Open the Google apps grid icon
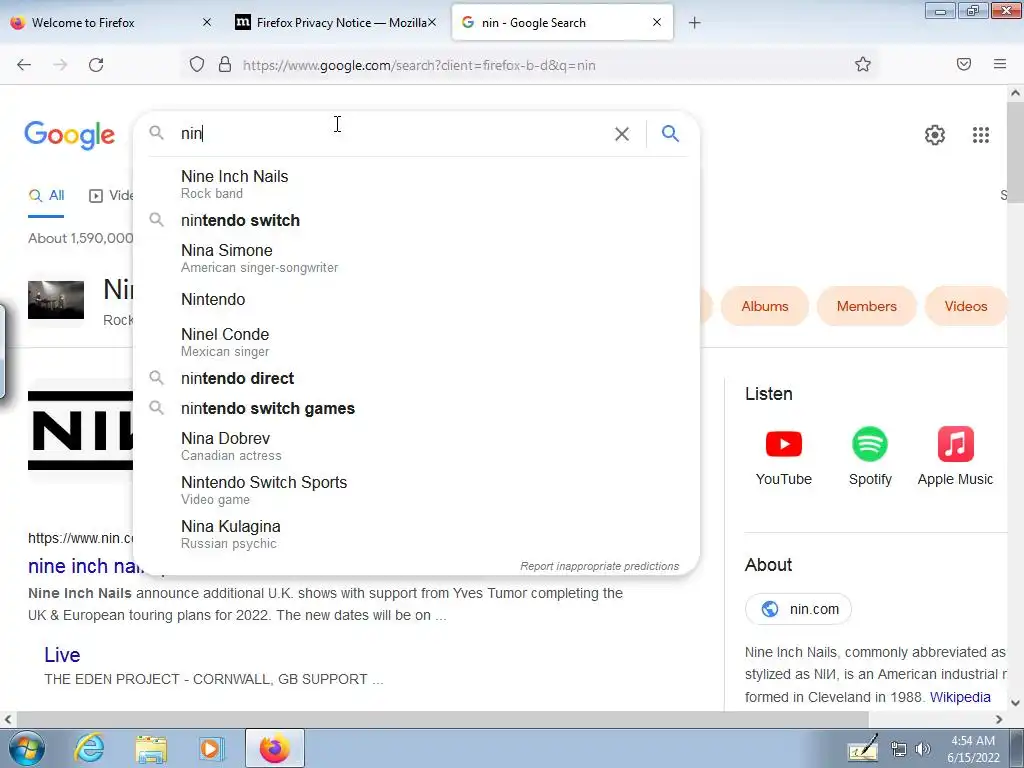The image size is (1024, 768). coord(981,135)
